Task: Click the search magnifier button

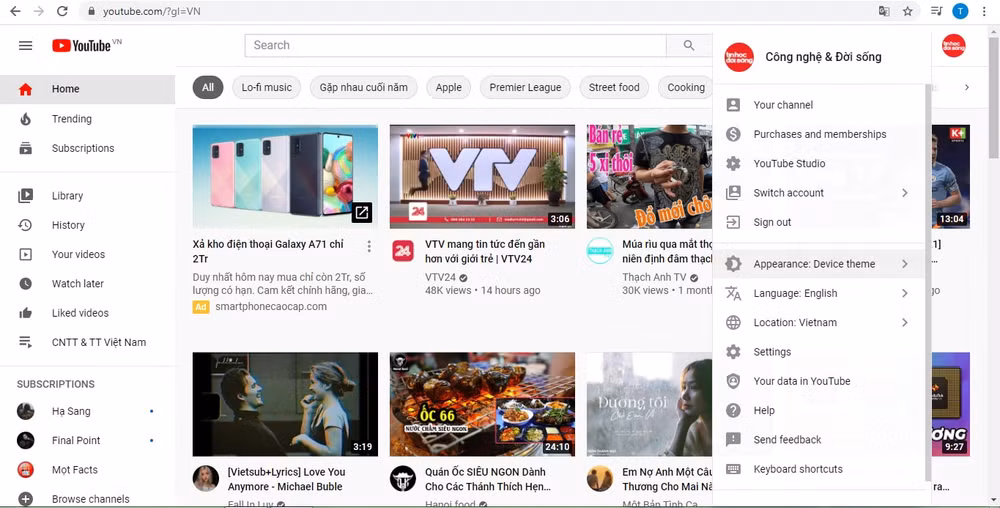Action: click(x=689, y=45)
